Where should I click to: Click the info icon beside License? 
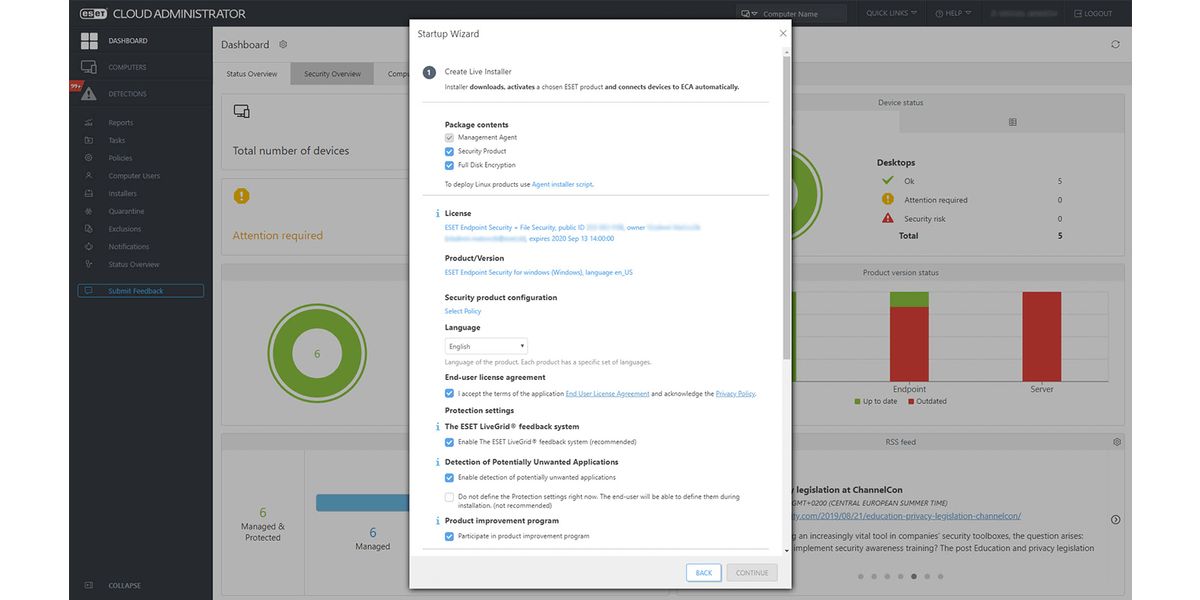pyautogui.click(x=437, y=214)
